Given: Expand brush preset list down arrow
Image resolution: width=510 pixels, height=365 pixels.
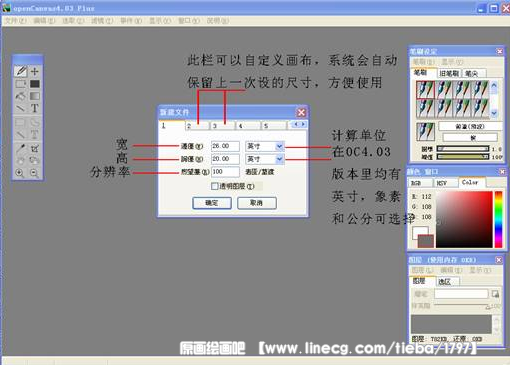Looking at the screenshot, I should (x=494, y=113).
